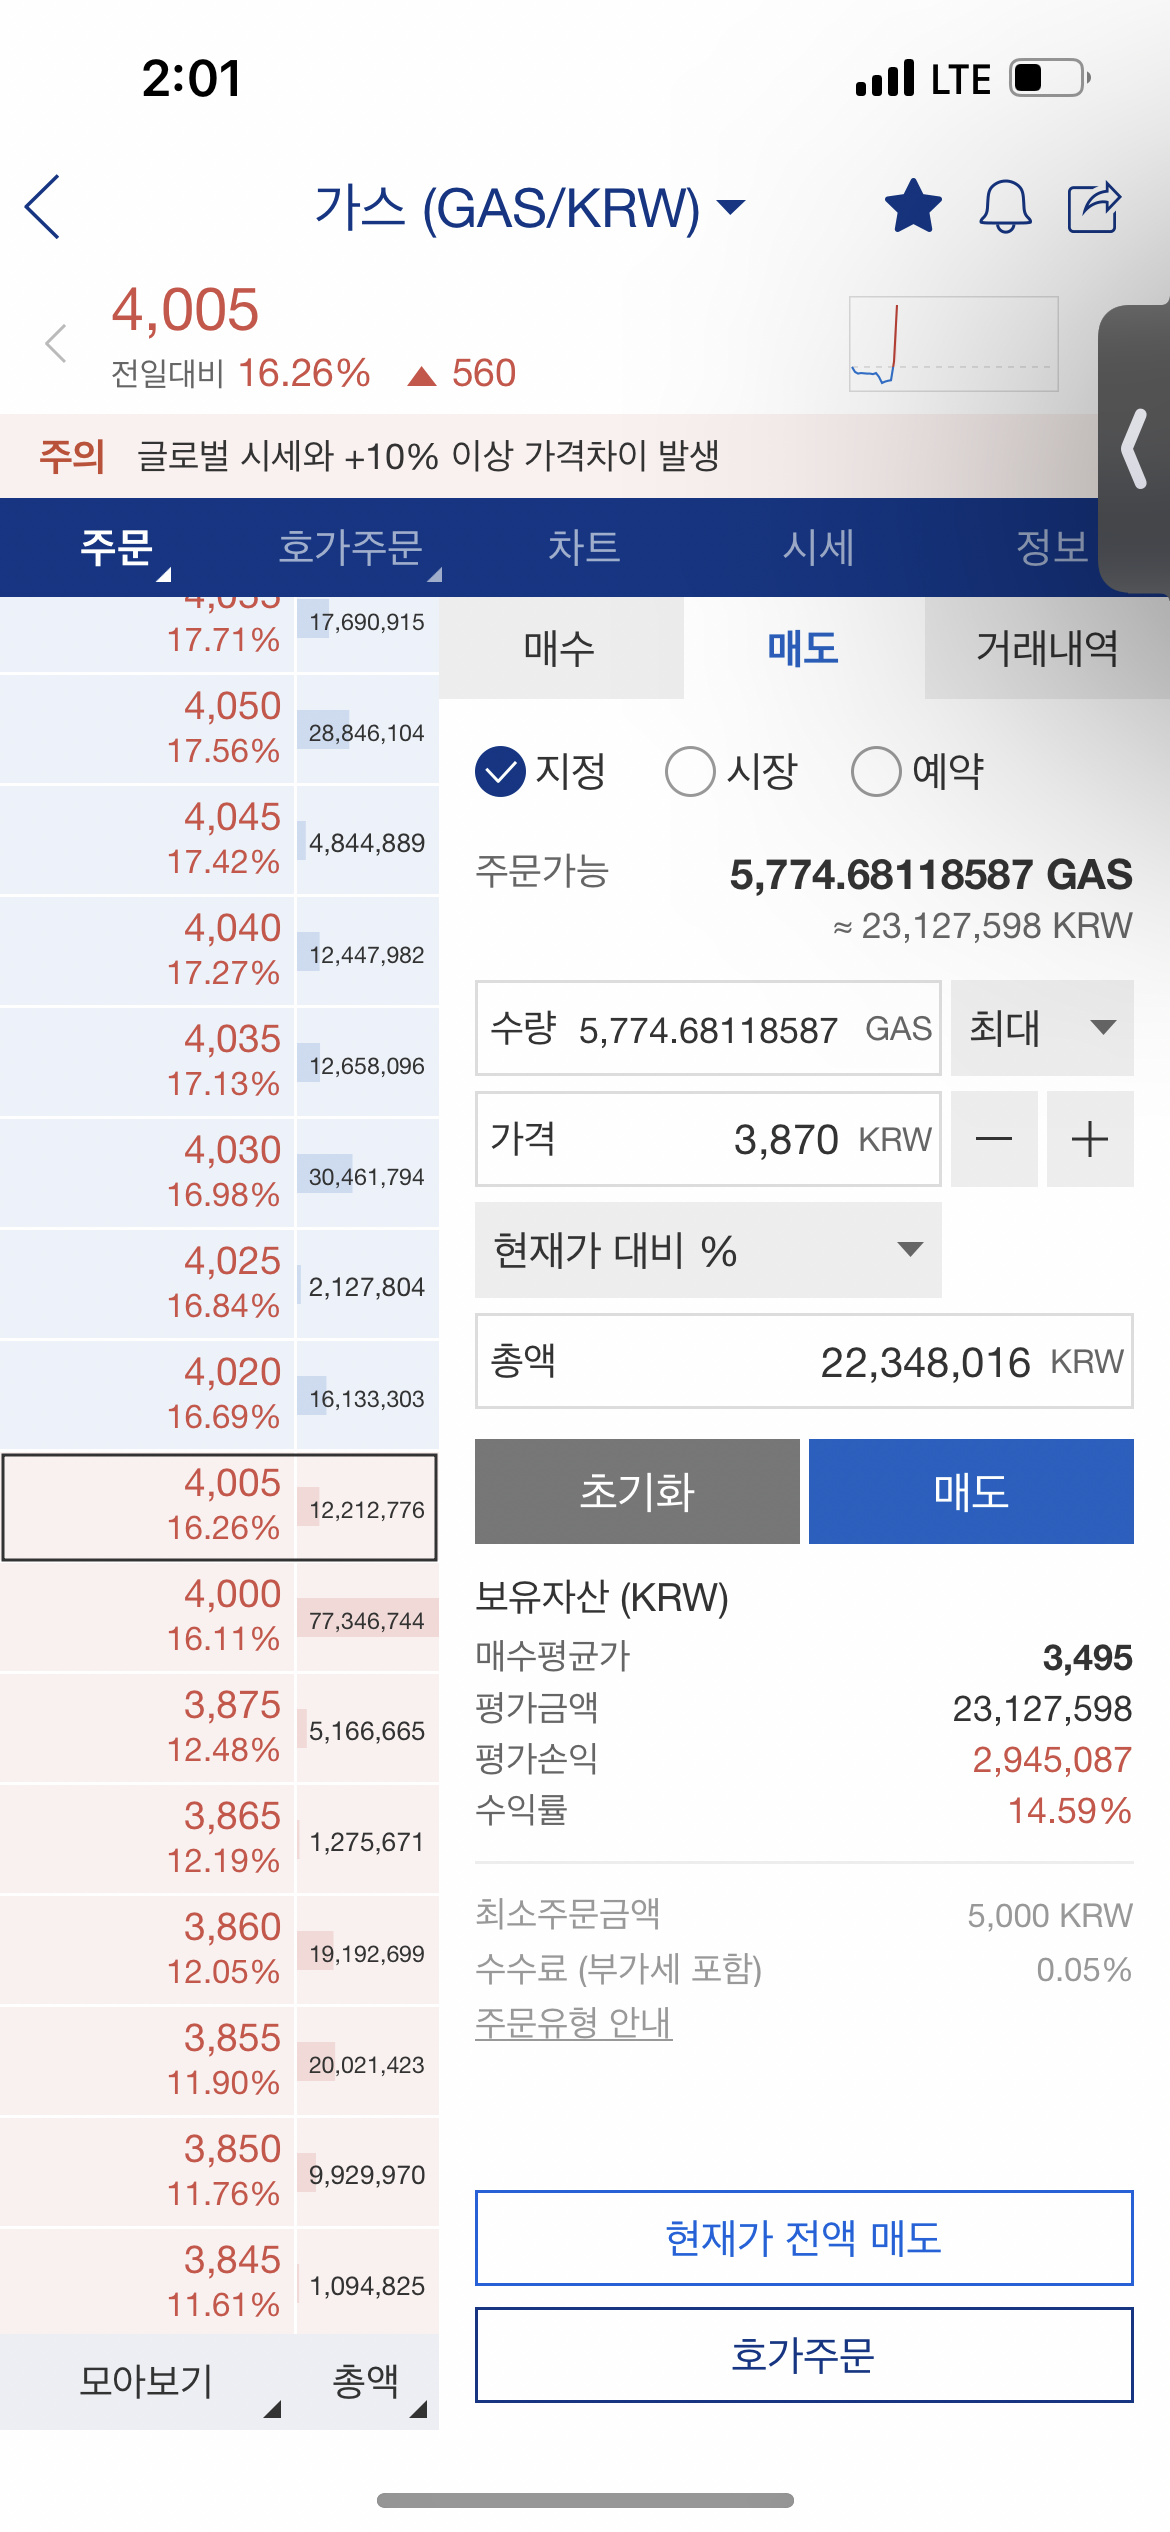1170x2532 pixels.
Task: Tap the back arrow at top left
Action: [43, 207]
